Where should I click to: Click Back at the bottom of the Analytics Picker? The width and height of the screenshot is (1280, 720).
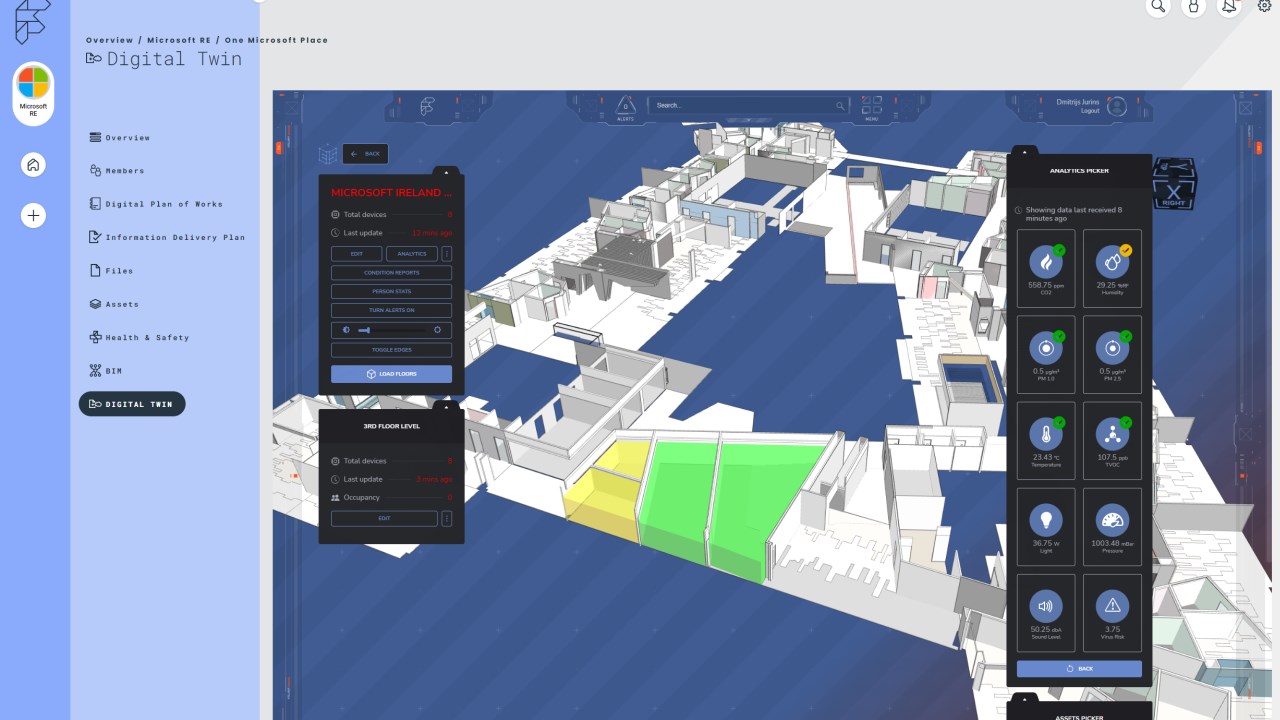pos(1079,669)
